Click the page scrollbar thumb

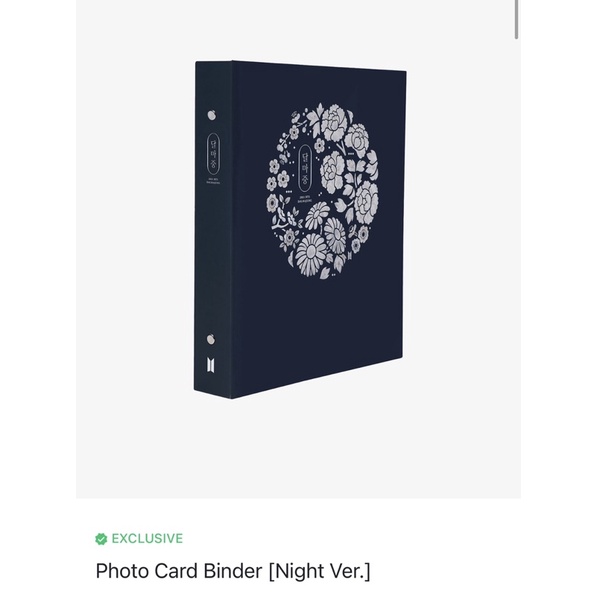pyautogui.click(x=516, y=19)
